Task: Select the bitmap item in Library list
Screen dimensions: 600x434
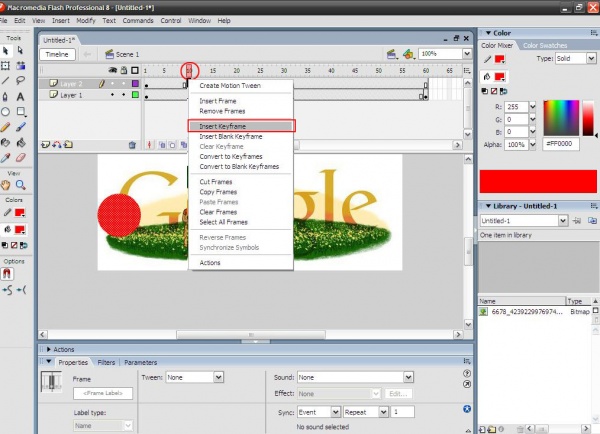Action: [535, 312]
